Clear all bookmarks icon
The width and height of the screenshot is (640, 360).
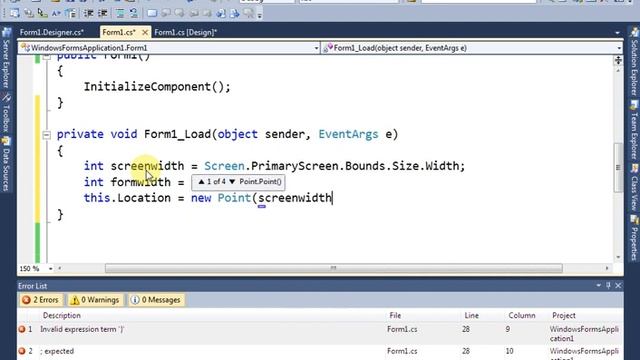click(x=249, y=13)
